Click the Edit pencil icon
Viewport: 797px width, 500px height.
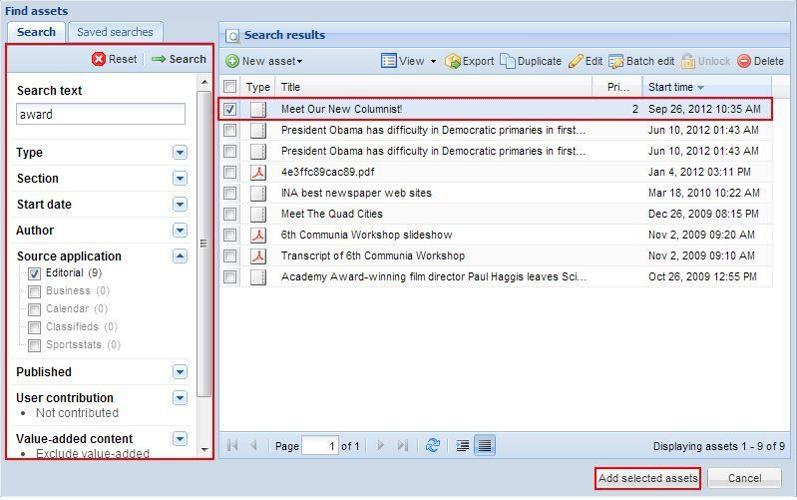tap(576, 61)
